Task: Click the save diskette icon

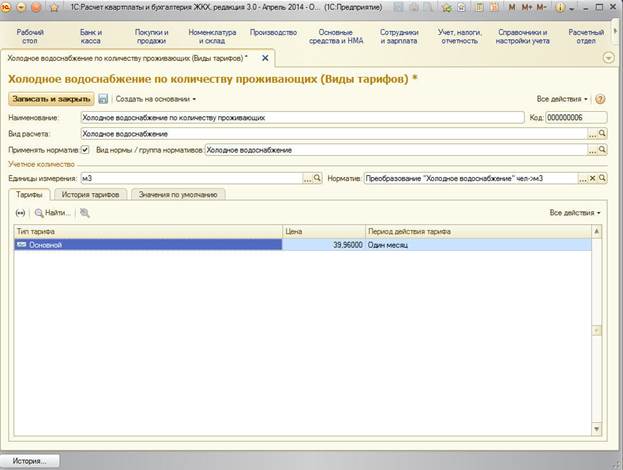Action: click(103, 99)
